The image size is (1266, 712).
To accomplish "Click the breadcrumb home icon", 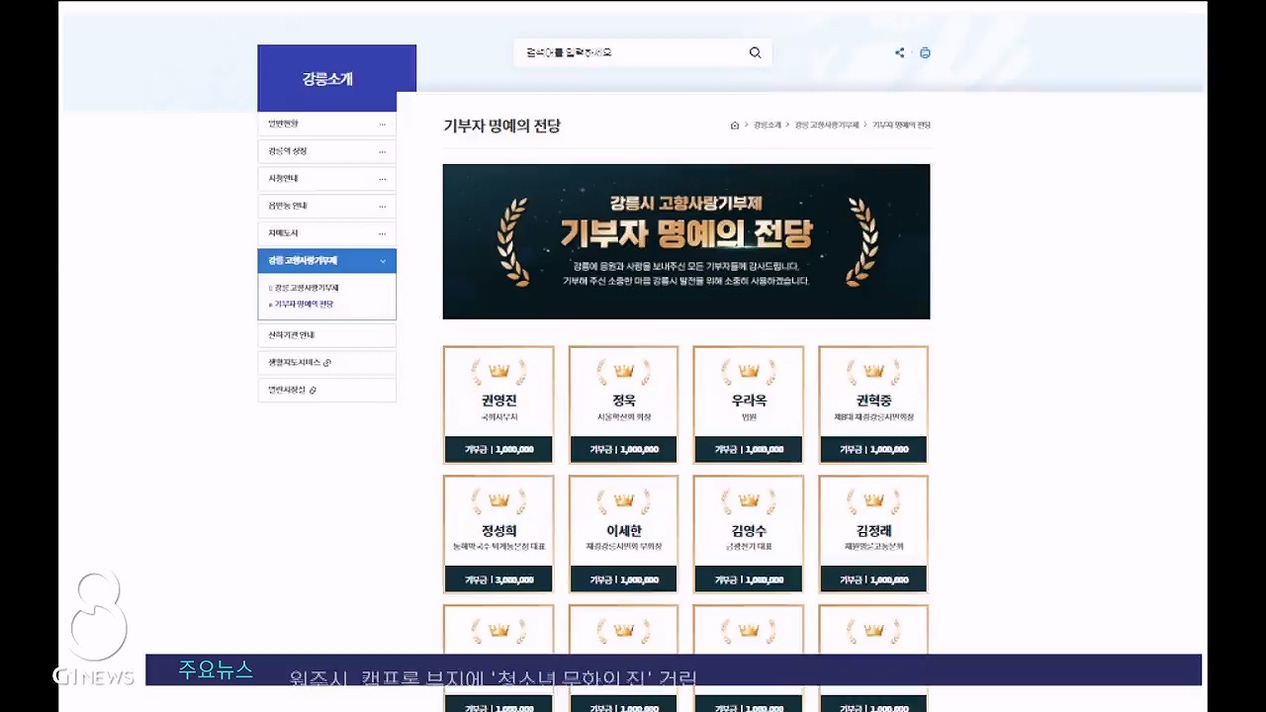I will pos(735,126).
